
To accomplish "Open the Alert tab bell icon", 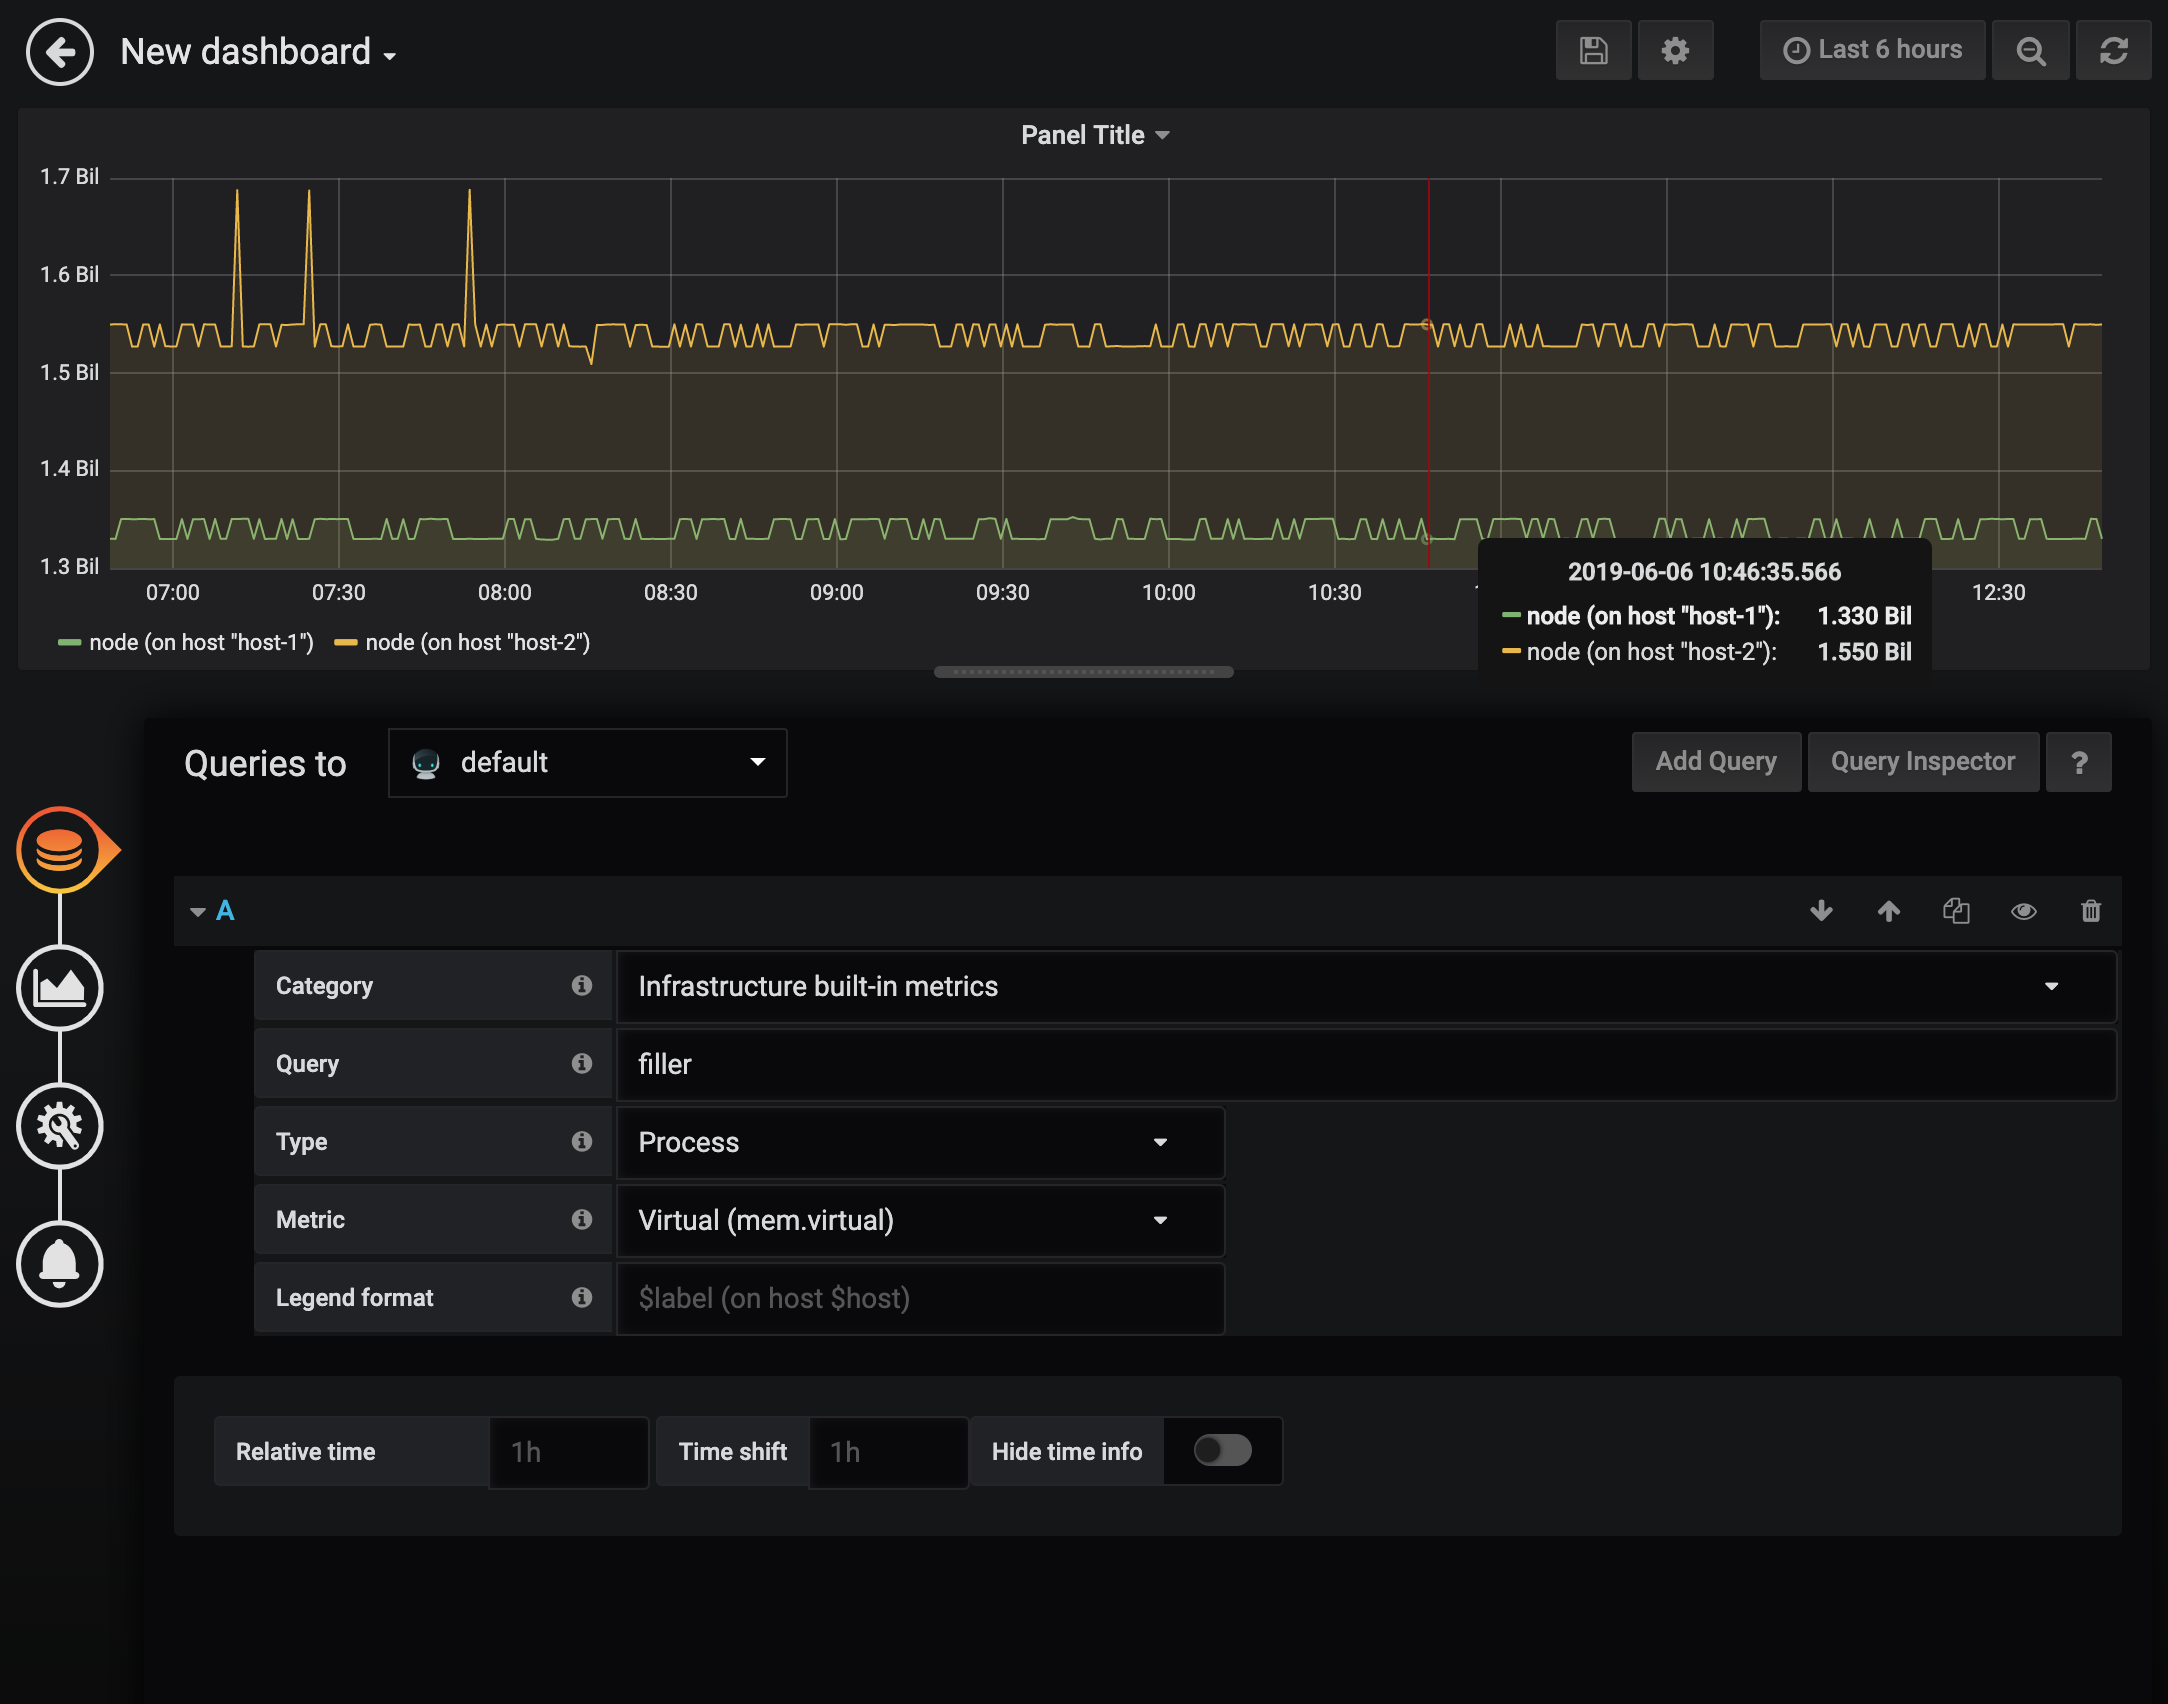I will 60,1264.
